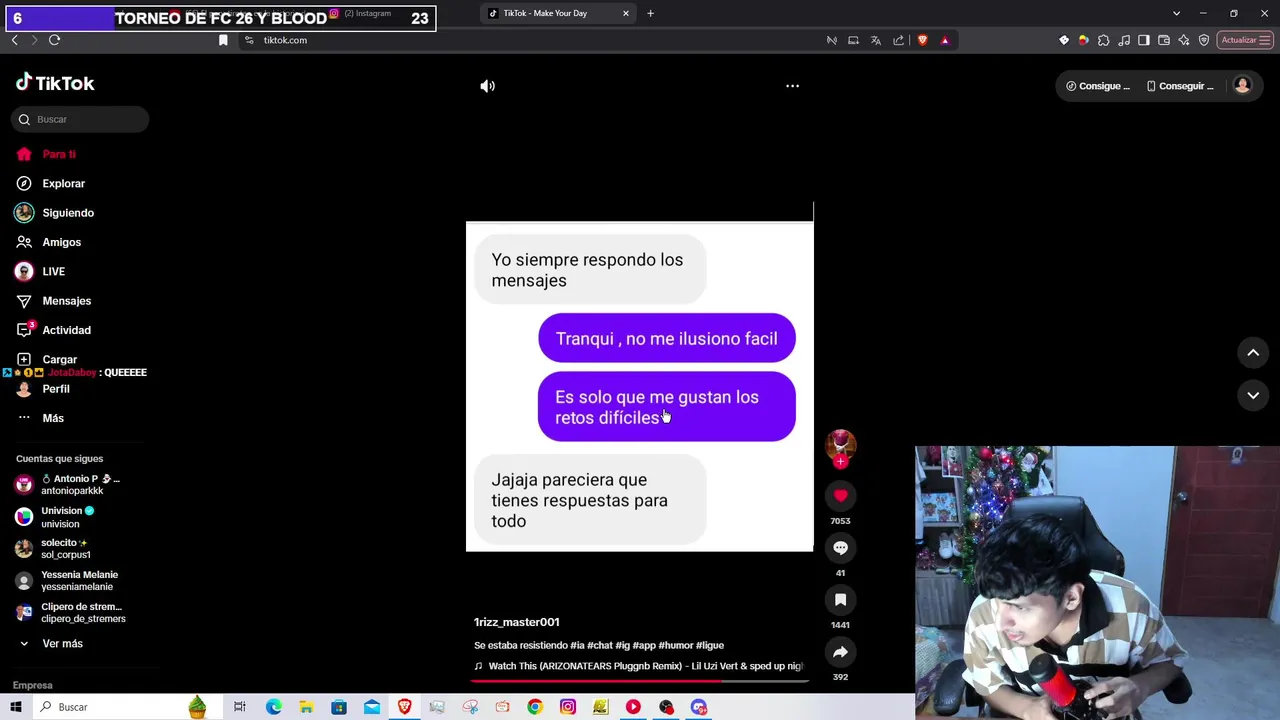Open the translate page icon
This screenshot has height=720, width=1280.
tap(875, 40)
